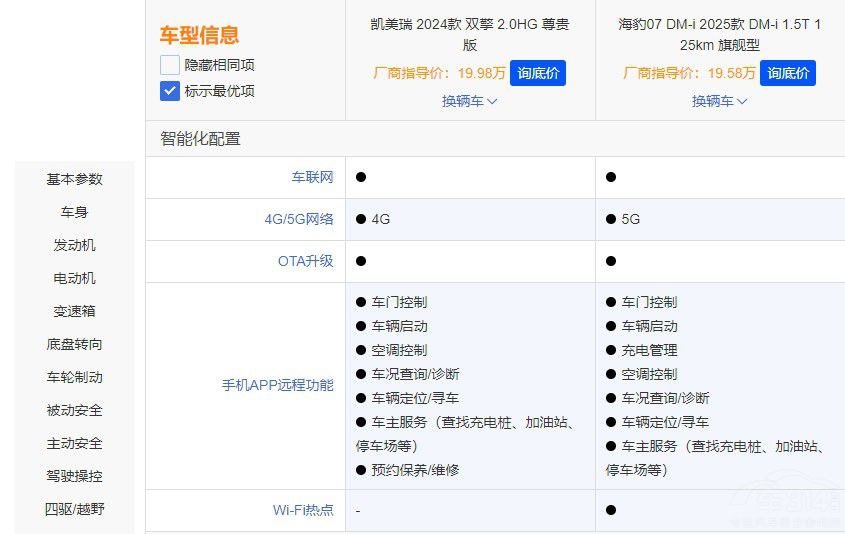Click the 车联网 parameter link
This screenshot has width=845, height=534.
click(312, 177)
